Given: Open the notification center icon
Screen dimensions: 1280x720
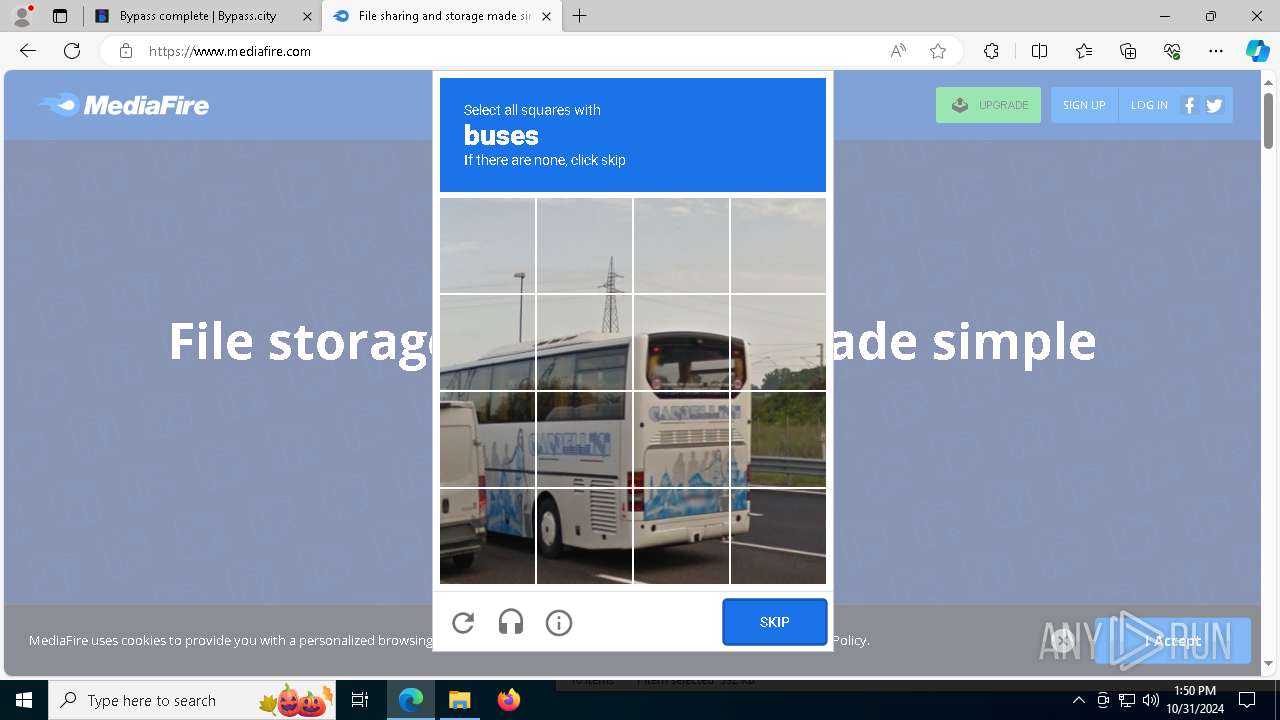Looking at the screenshot, I should coord(1247,700).
